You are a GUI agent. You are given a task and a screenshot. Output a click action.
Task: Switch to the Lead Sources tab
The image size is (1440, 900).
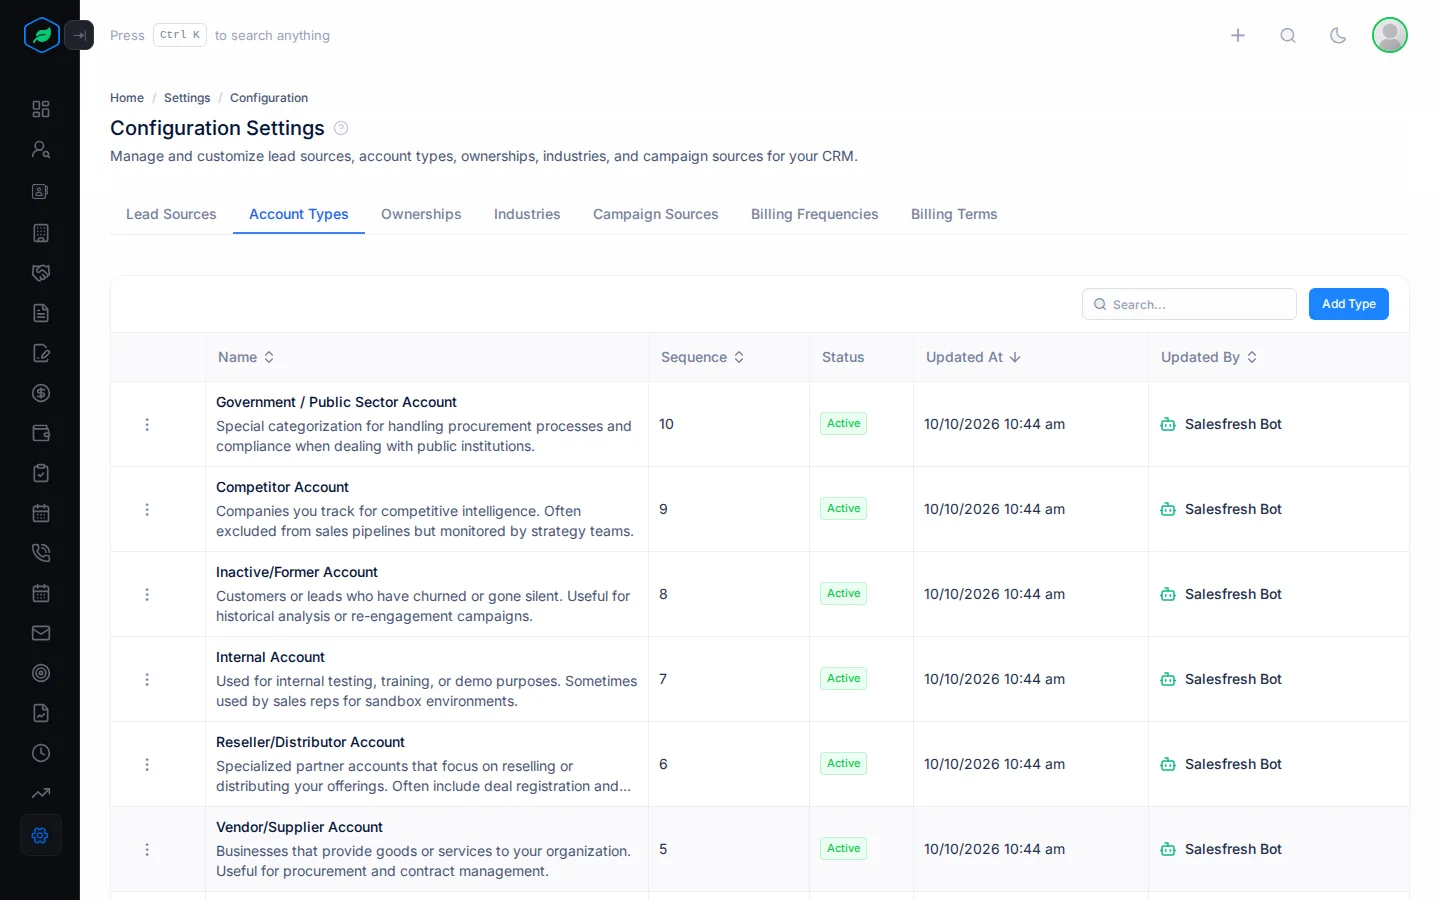coord(171,214)
